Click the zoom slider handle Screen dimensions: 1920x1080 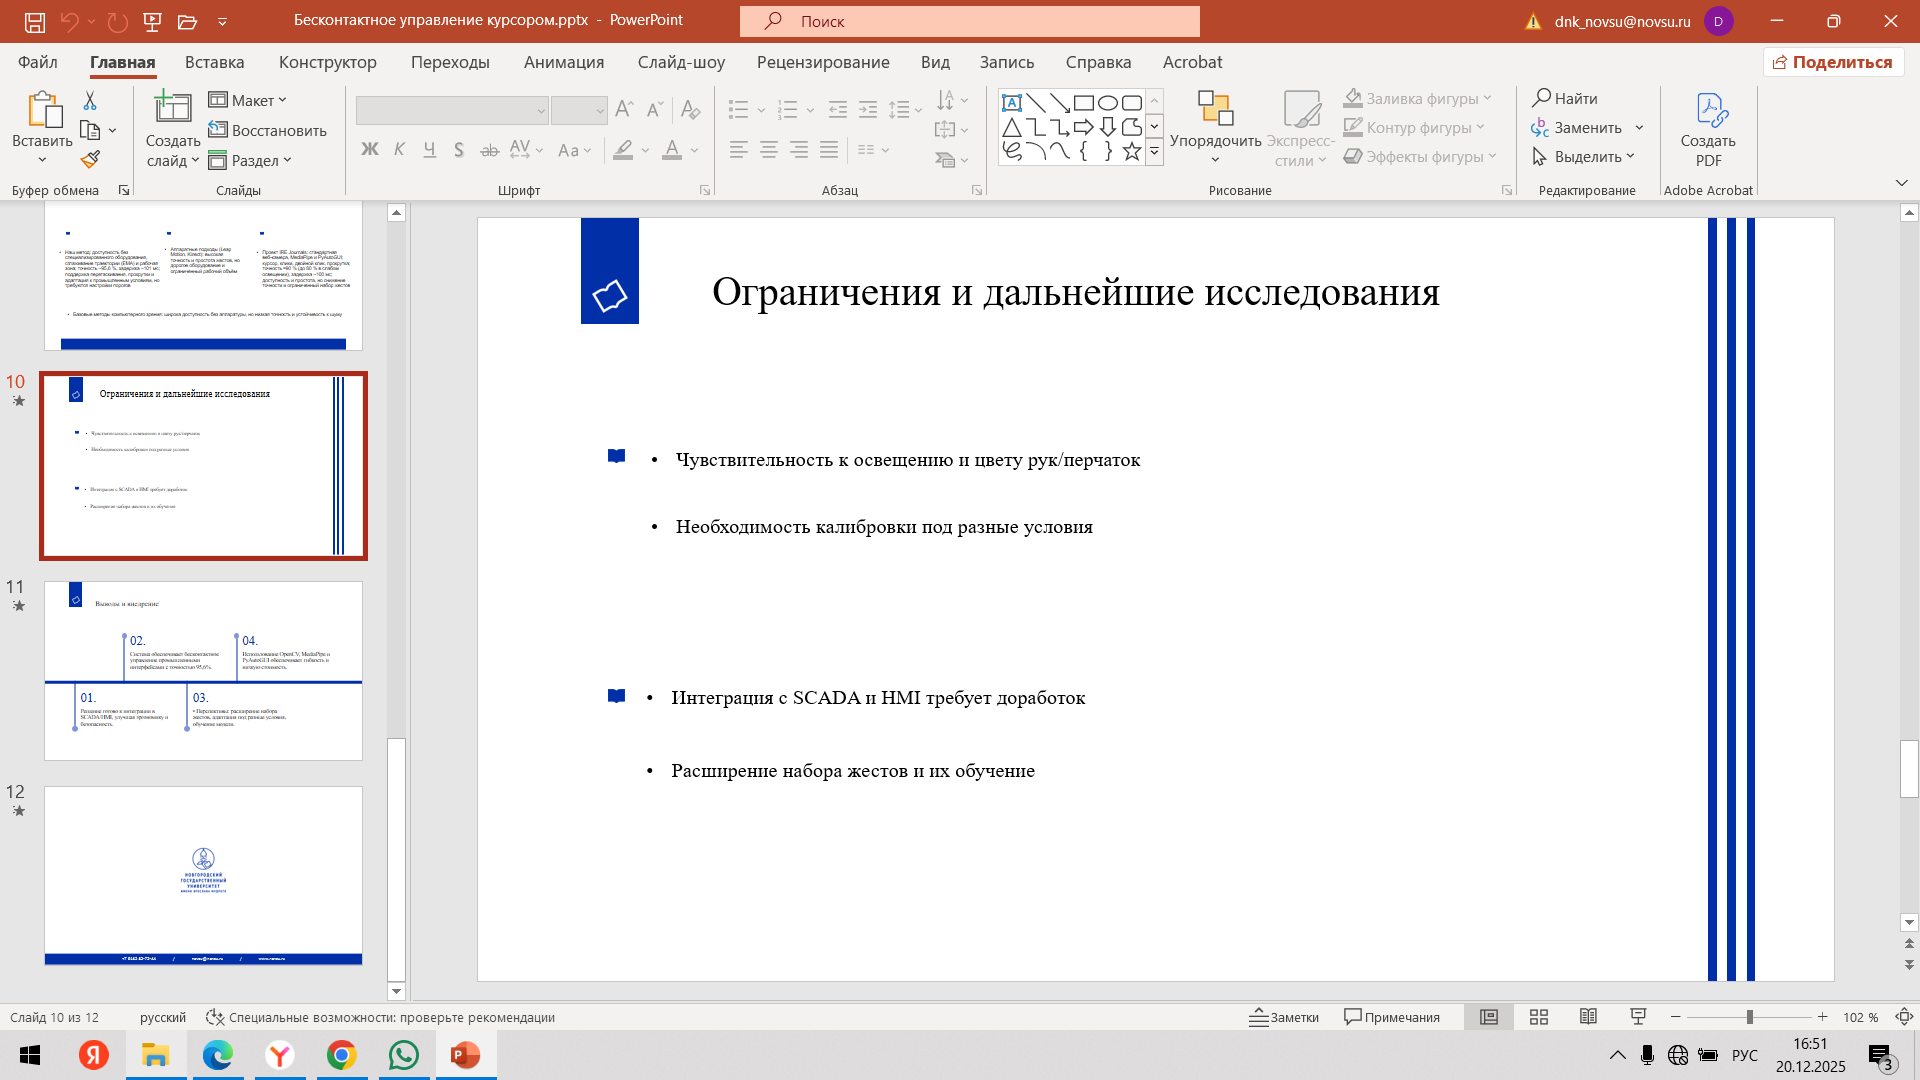[1749, 1017]
